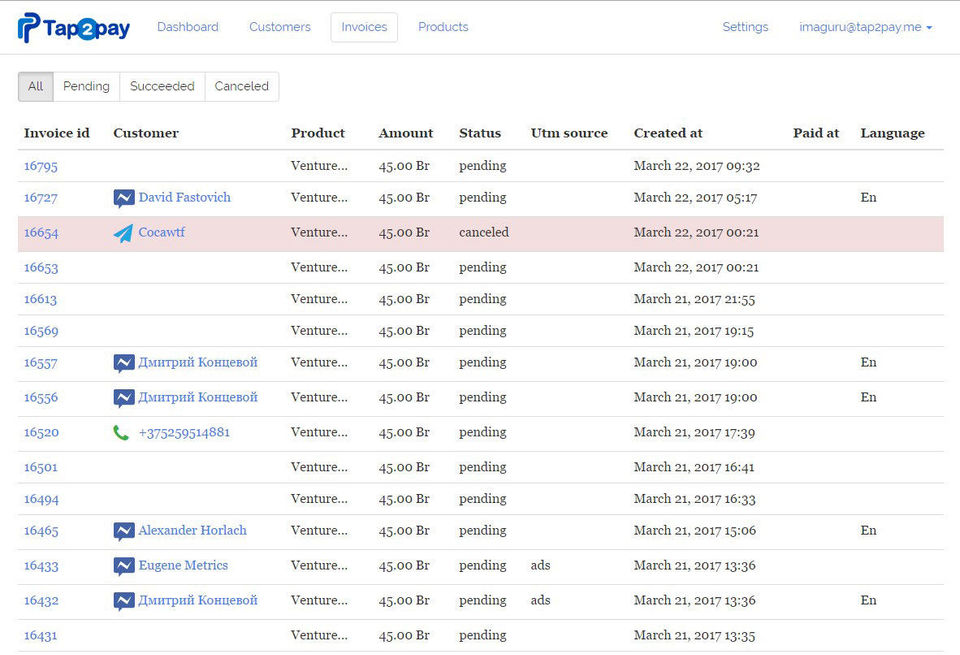This screenshot has height=655, width=960.
Task: Click the messenger icon in invoice 16432 row
Action: tap(124, 601)
